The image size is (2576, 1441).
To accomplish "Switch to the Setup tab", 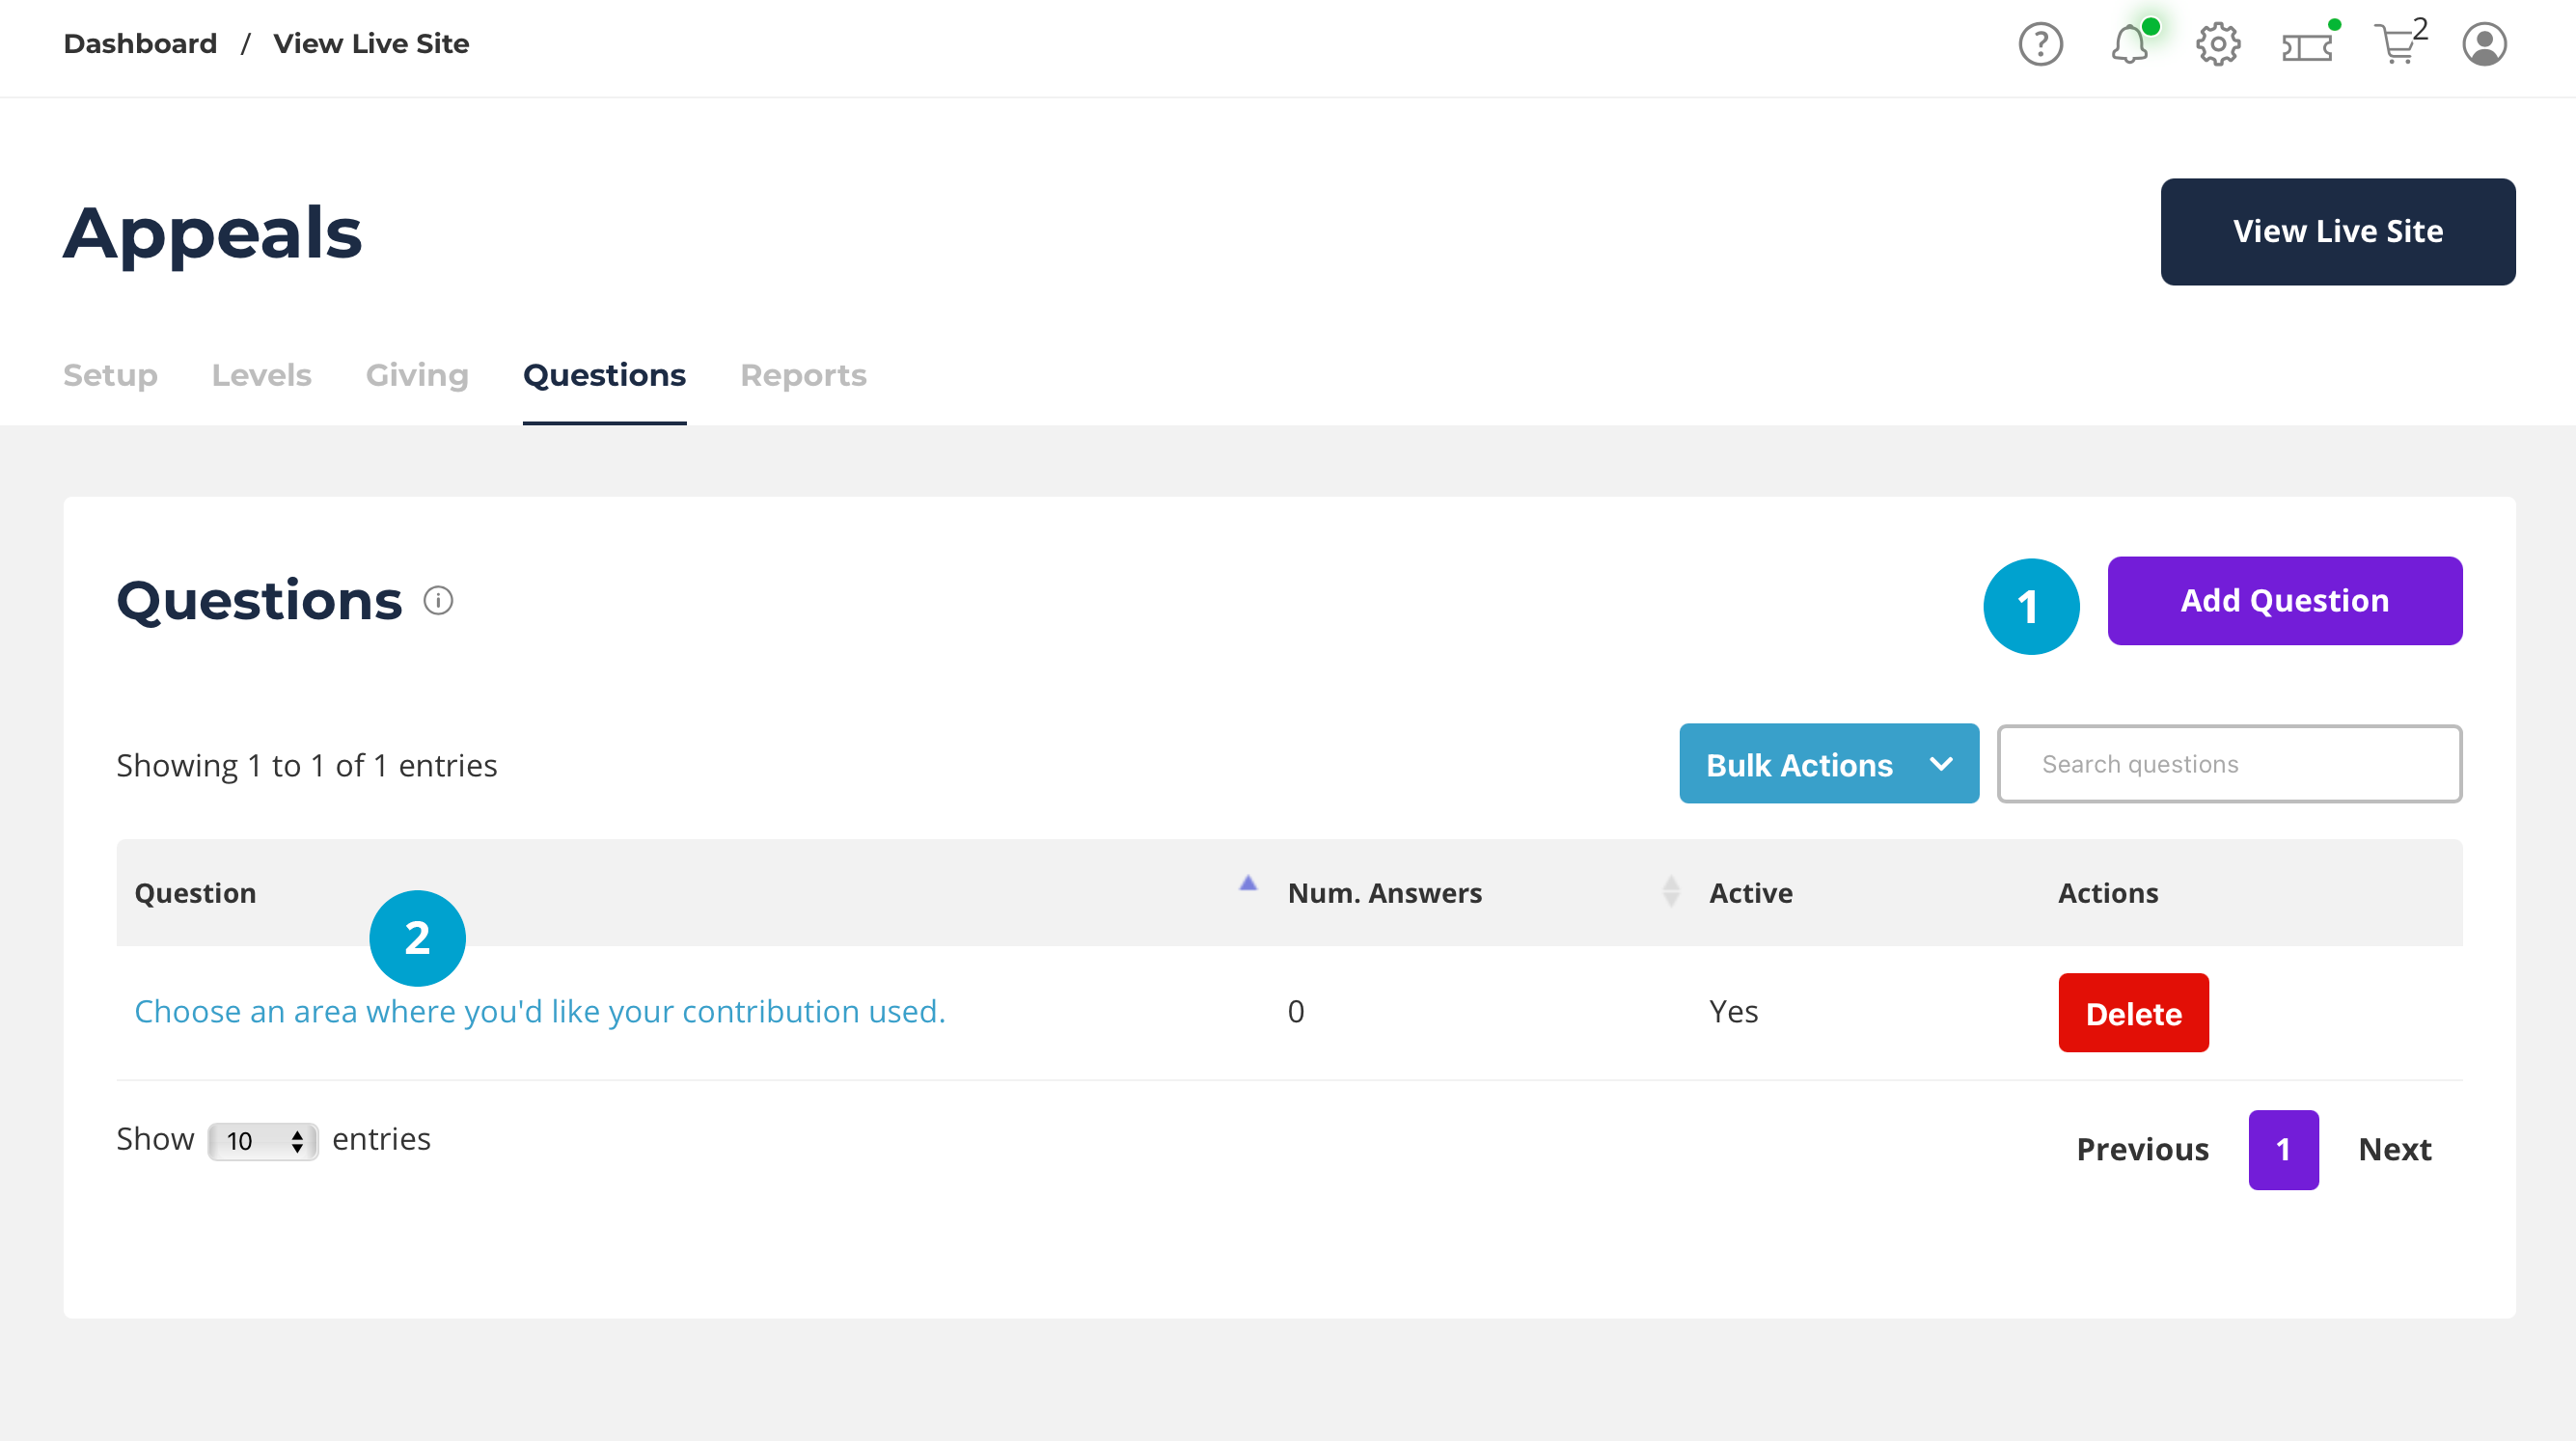I will pyautogui.click(x=110, y=375).
